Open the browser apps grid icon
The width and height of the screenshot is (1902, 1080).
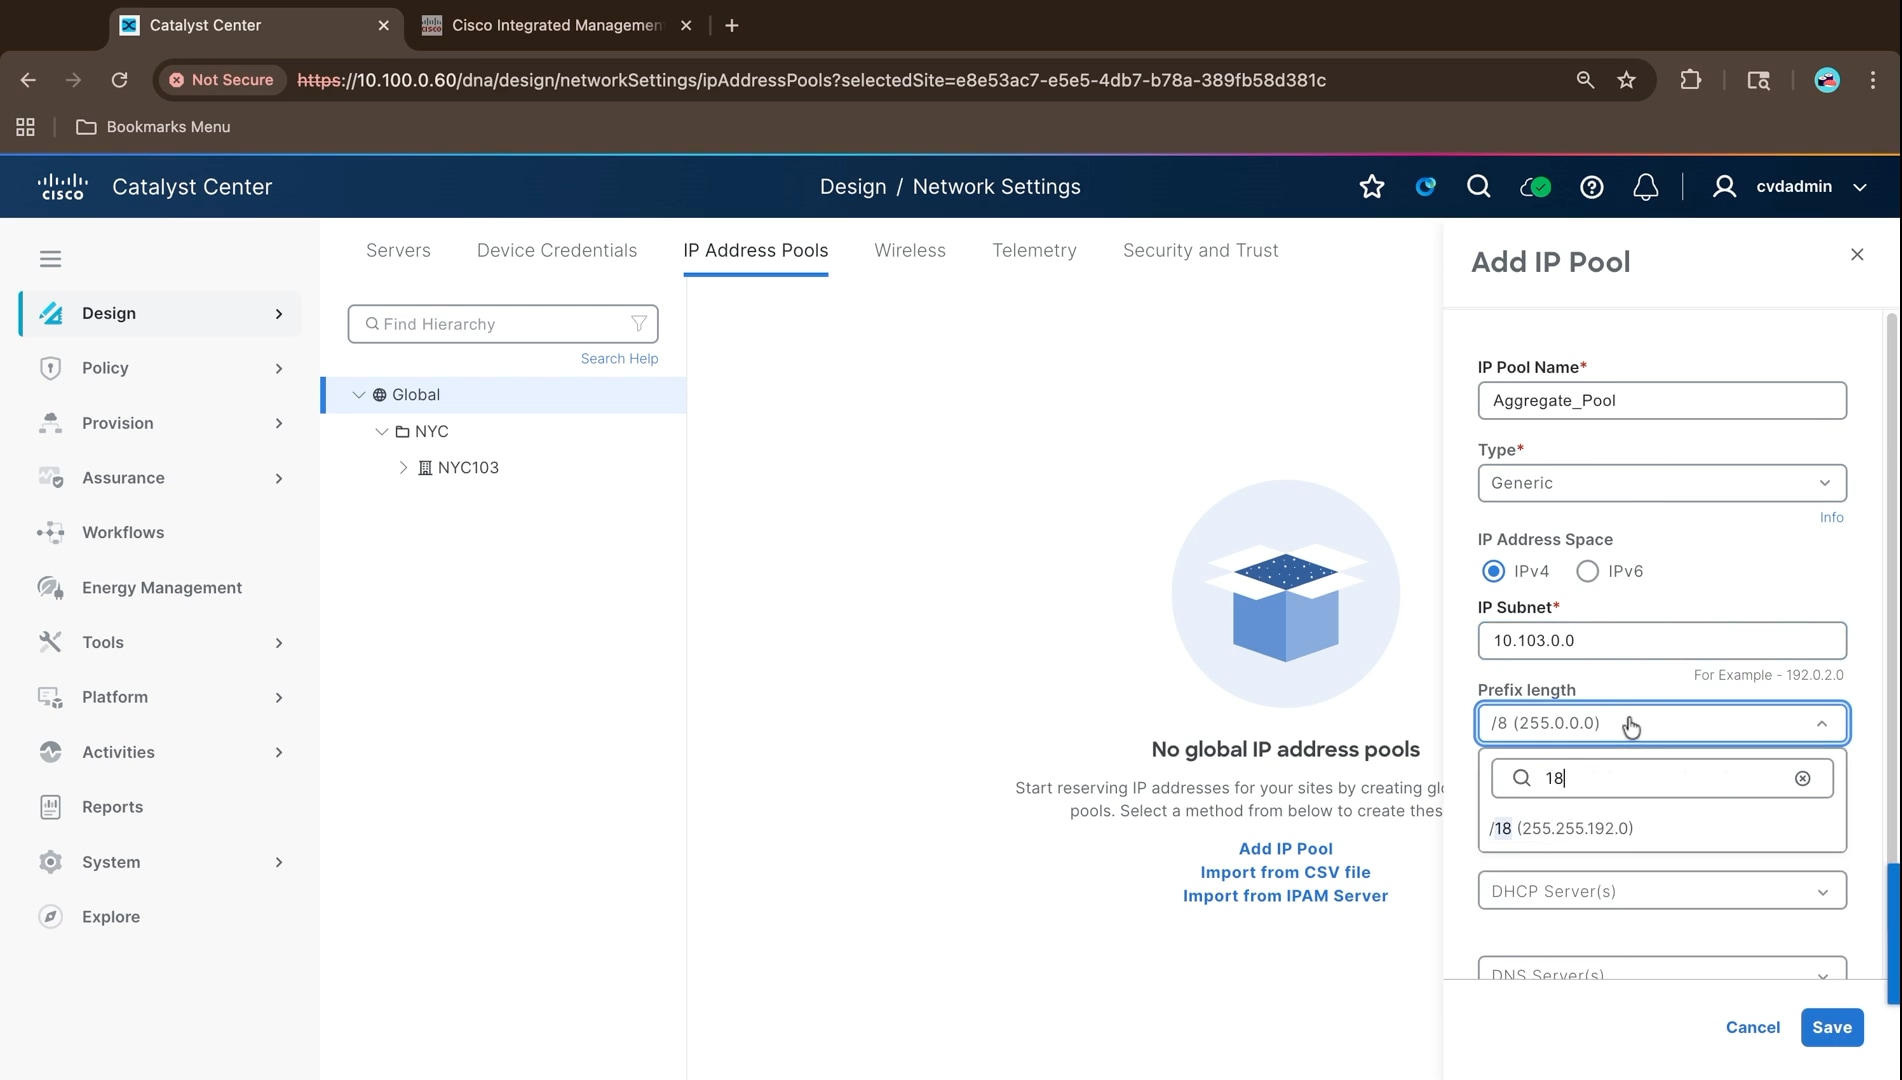click(x=25, y=127)
